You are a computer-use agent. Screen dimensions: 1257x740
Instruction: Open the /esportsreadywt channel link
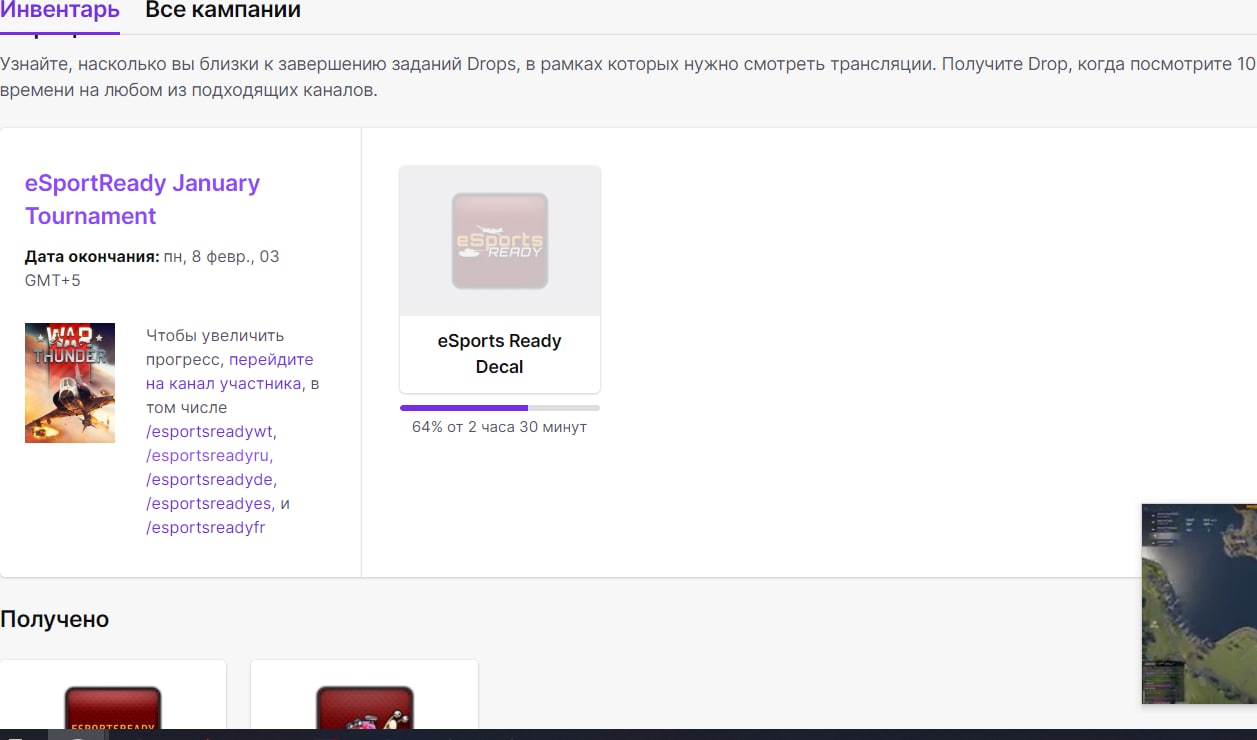[x=211, y=432]
